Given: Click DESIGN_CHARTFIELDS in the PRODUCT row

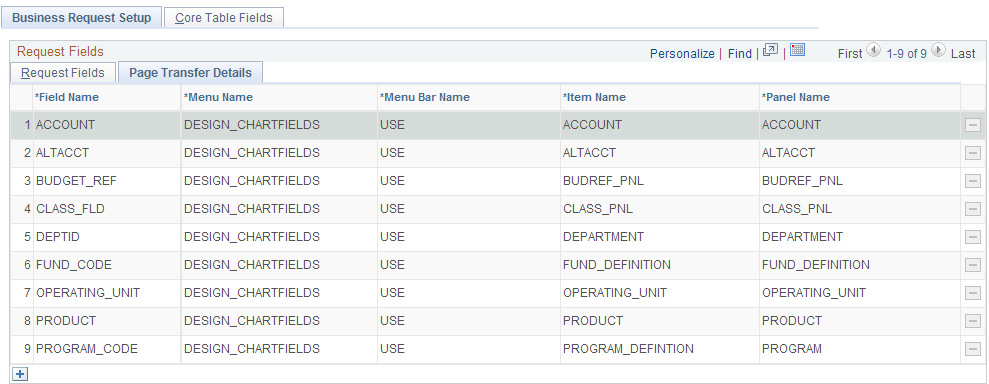Looking at the screenshot, I should point(252,320).
